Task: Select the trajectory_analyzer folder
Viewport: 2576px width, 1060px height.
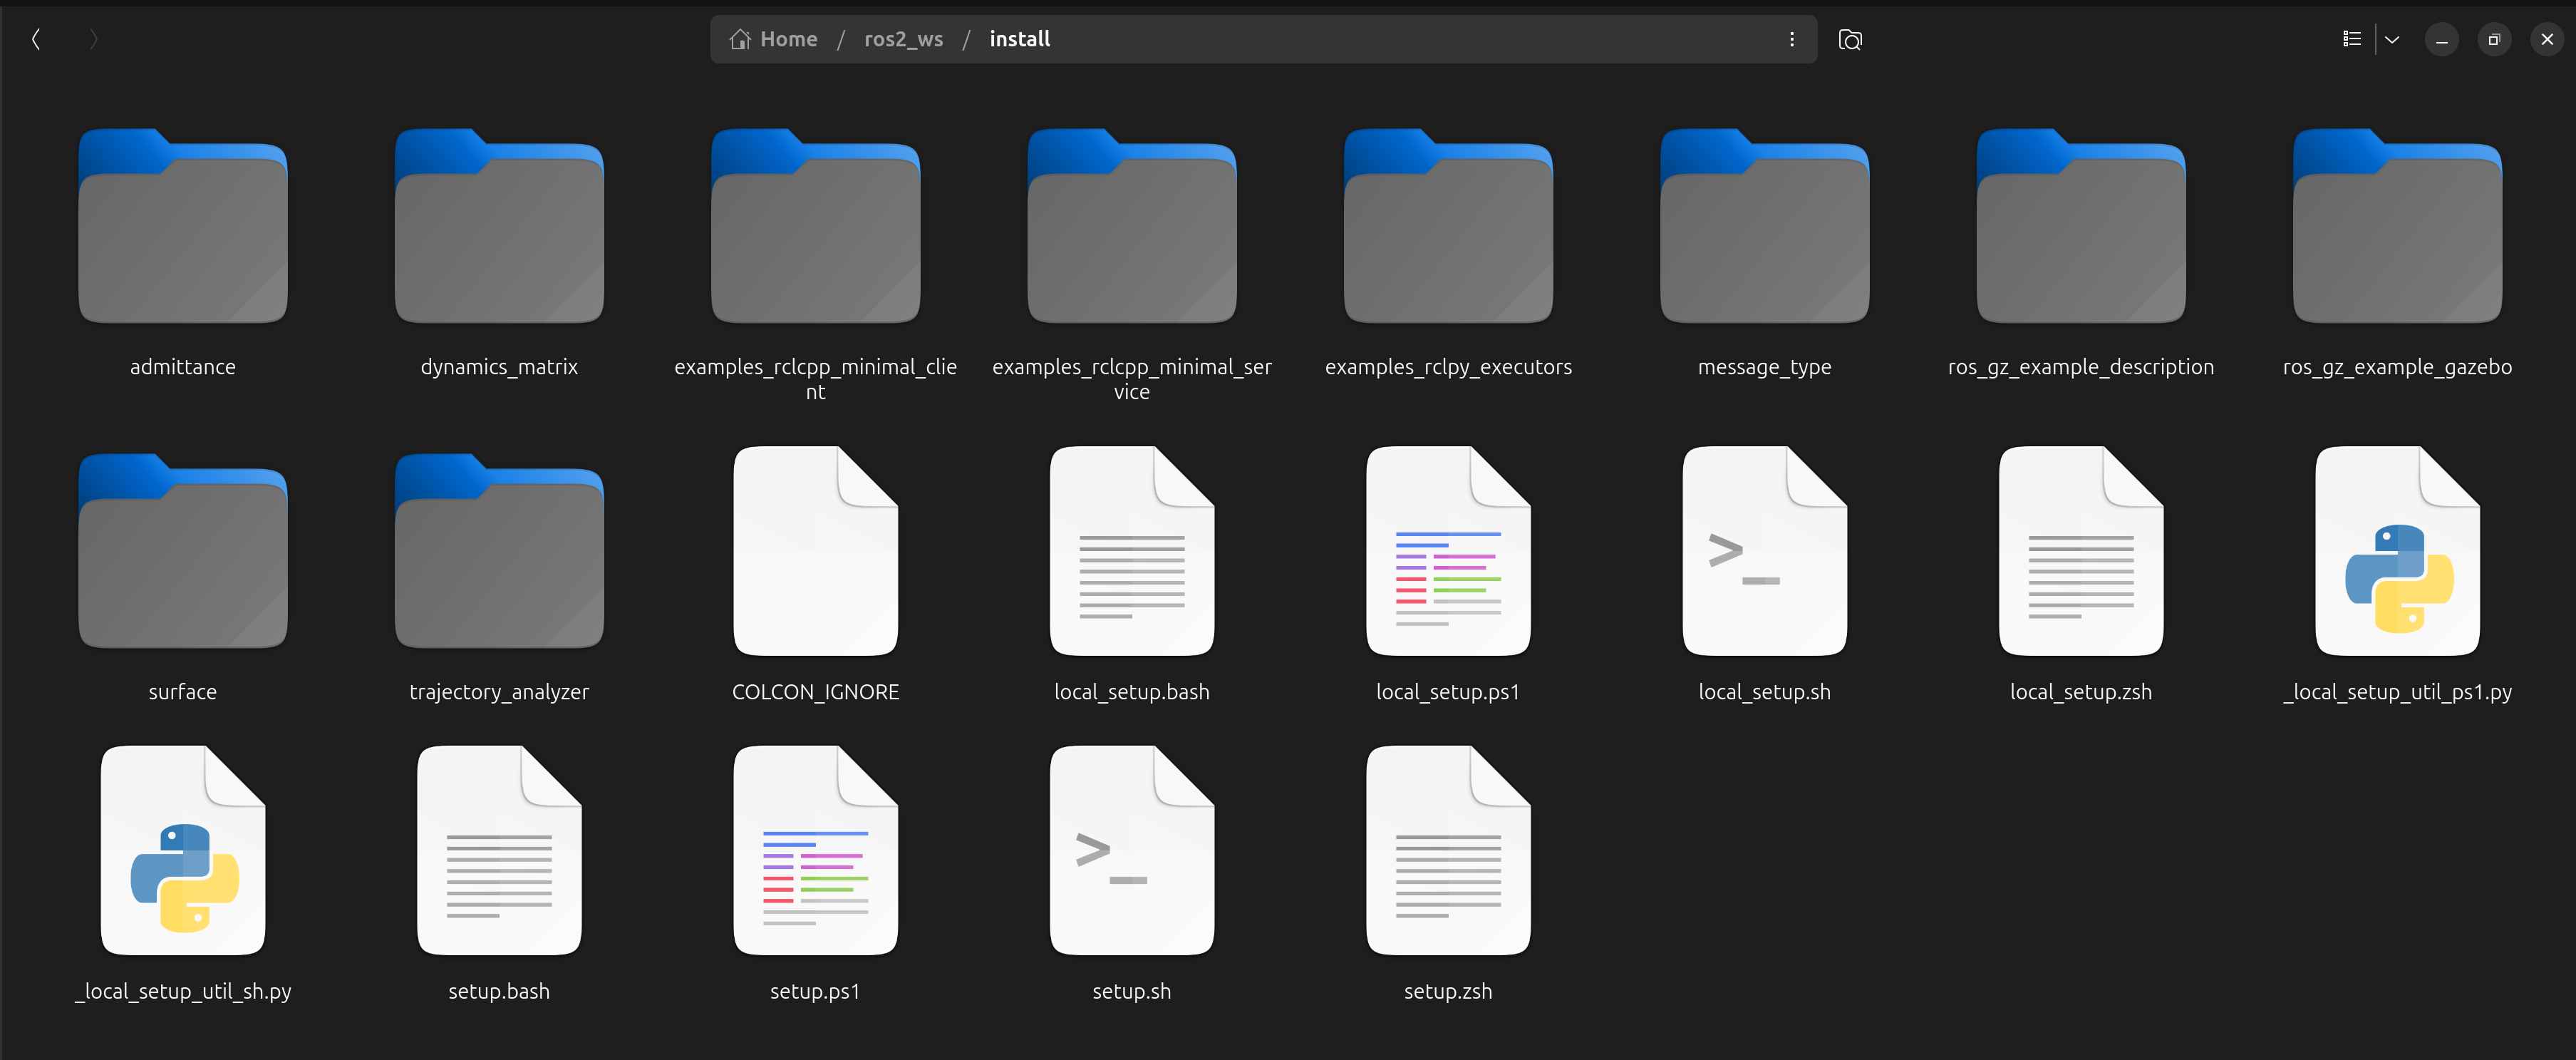Action: [499, 552]
